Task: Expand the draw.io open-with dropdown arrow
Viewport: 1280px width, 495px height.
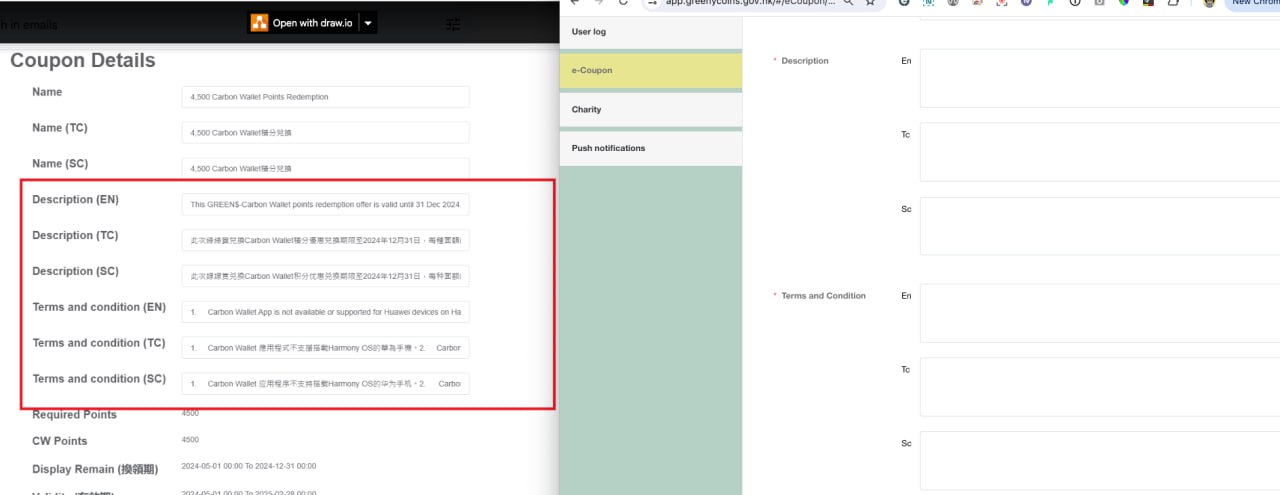Action: pos(368,23)
